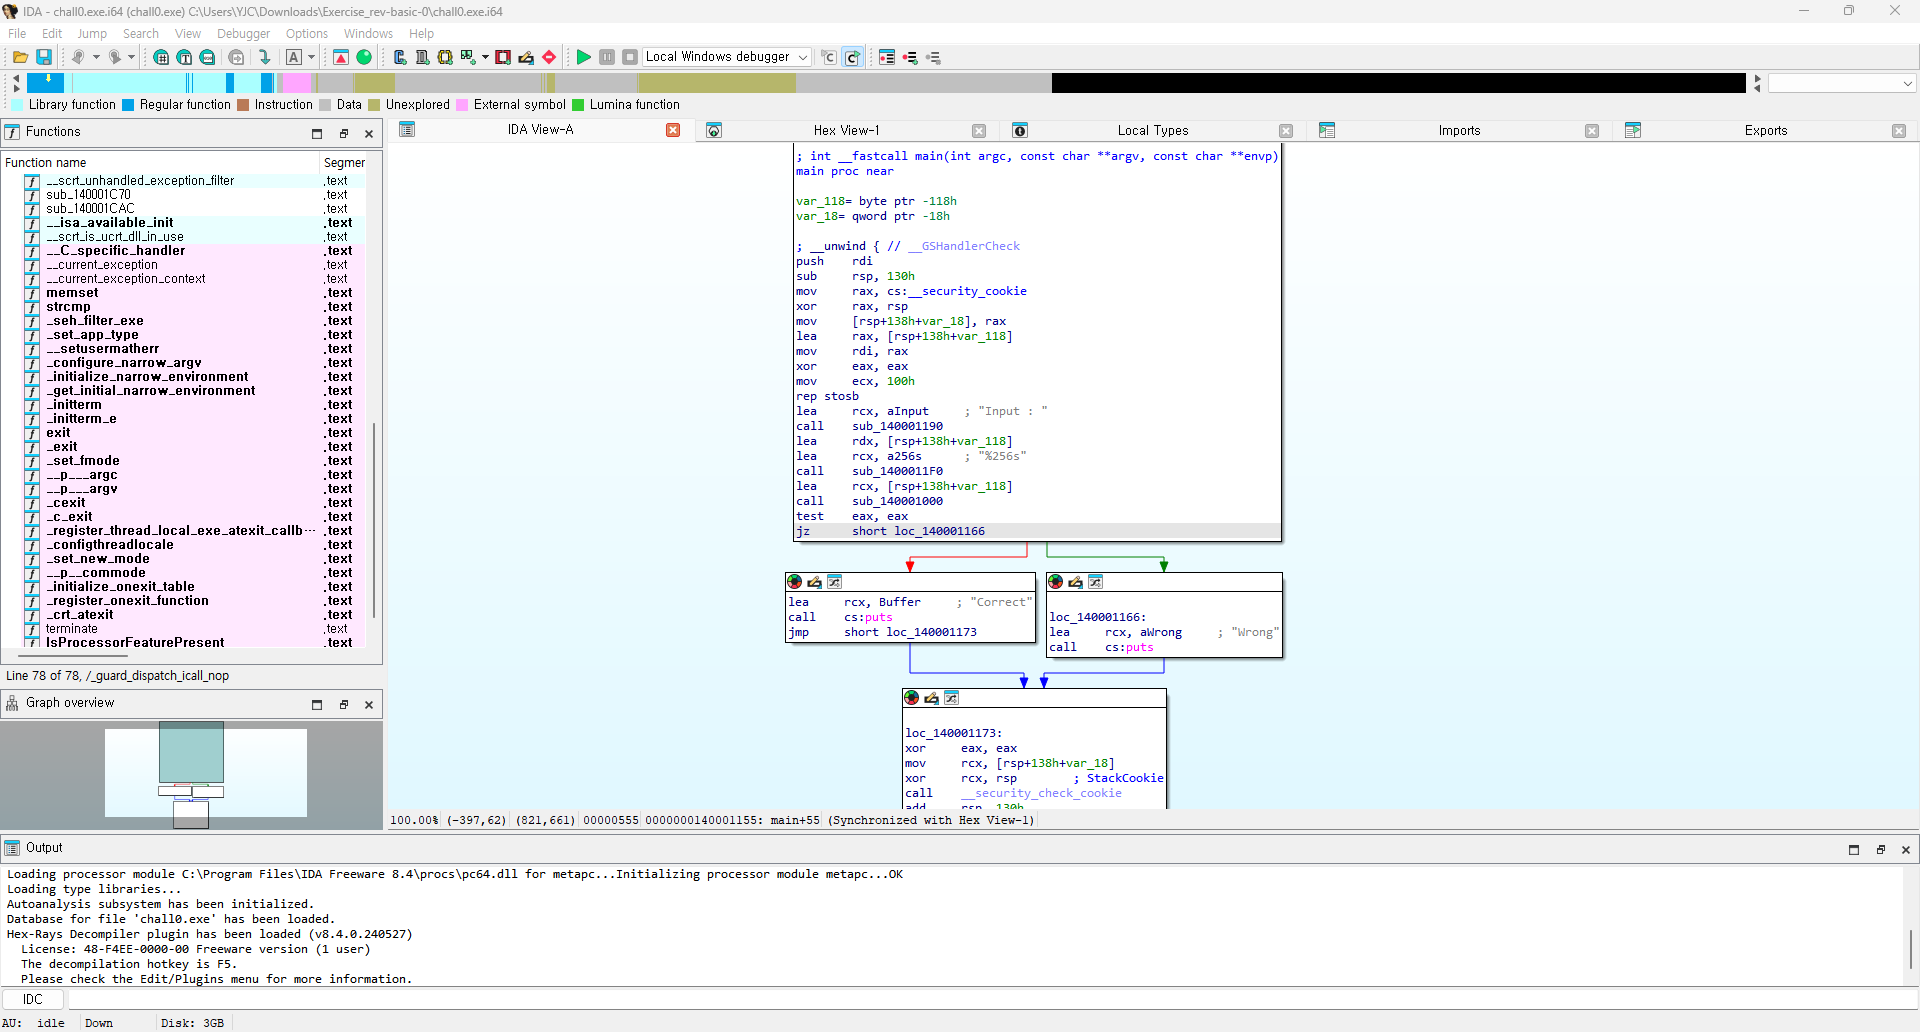Open the empty dropdown right of navigation band

pos(1842,83)
